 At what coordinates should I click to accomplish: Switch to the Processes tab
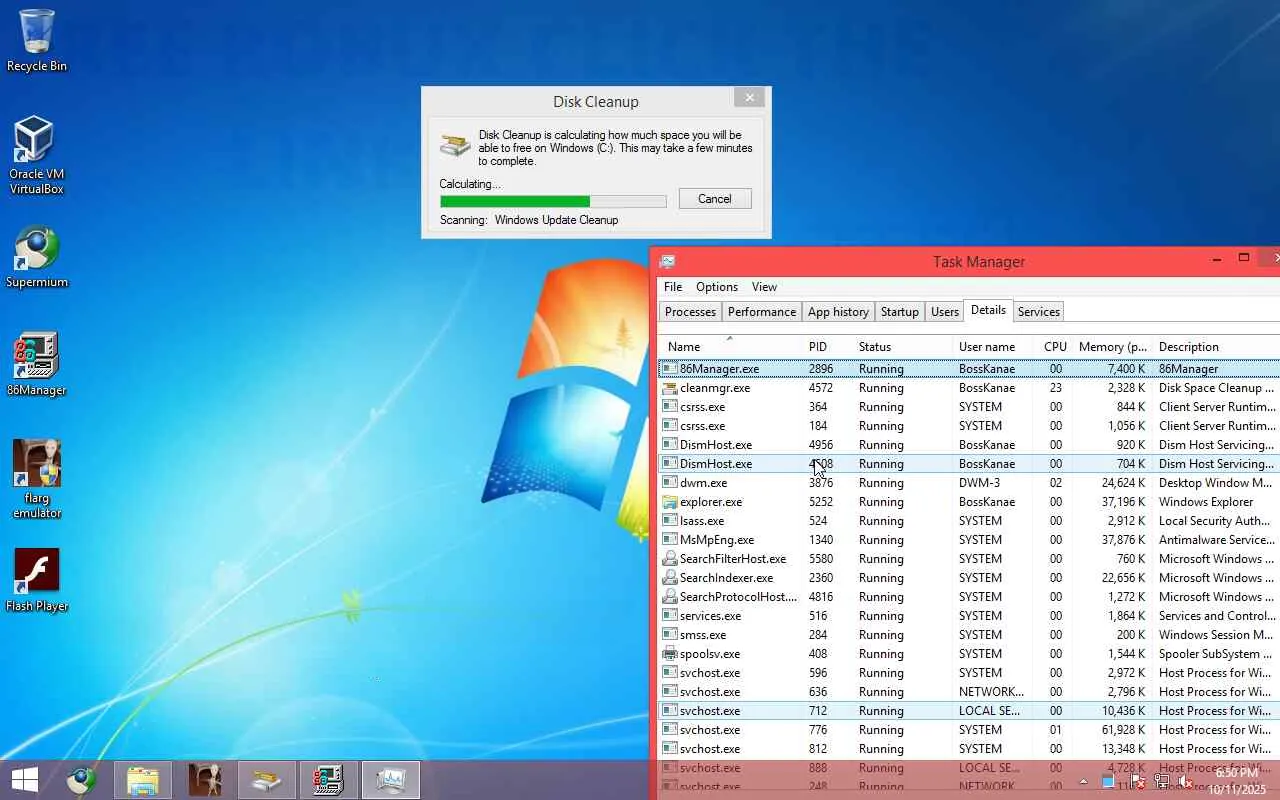pos(690,312)
